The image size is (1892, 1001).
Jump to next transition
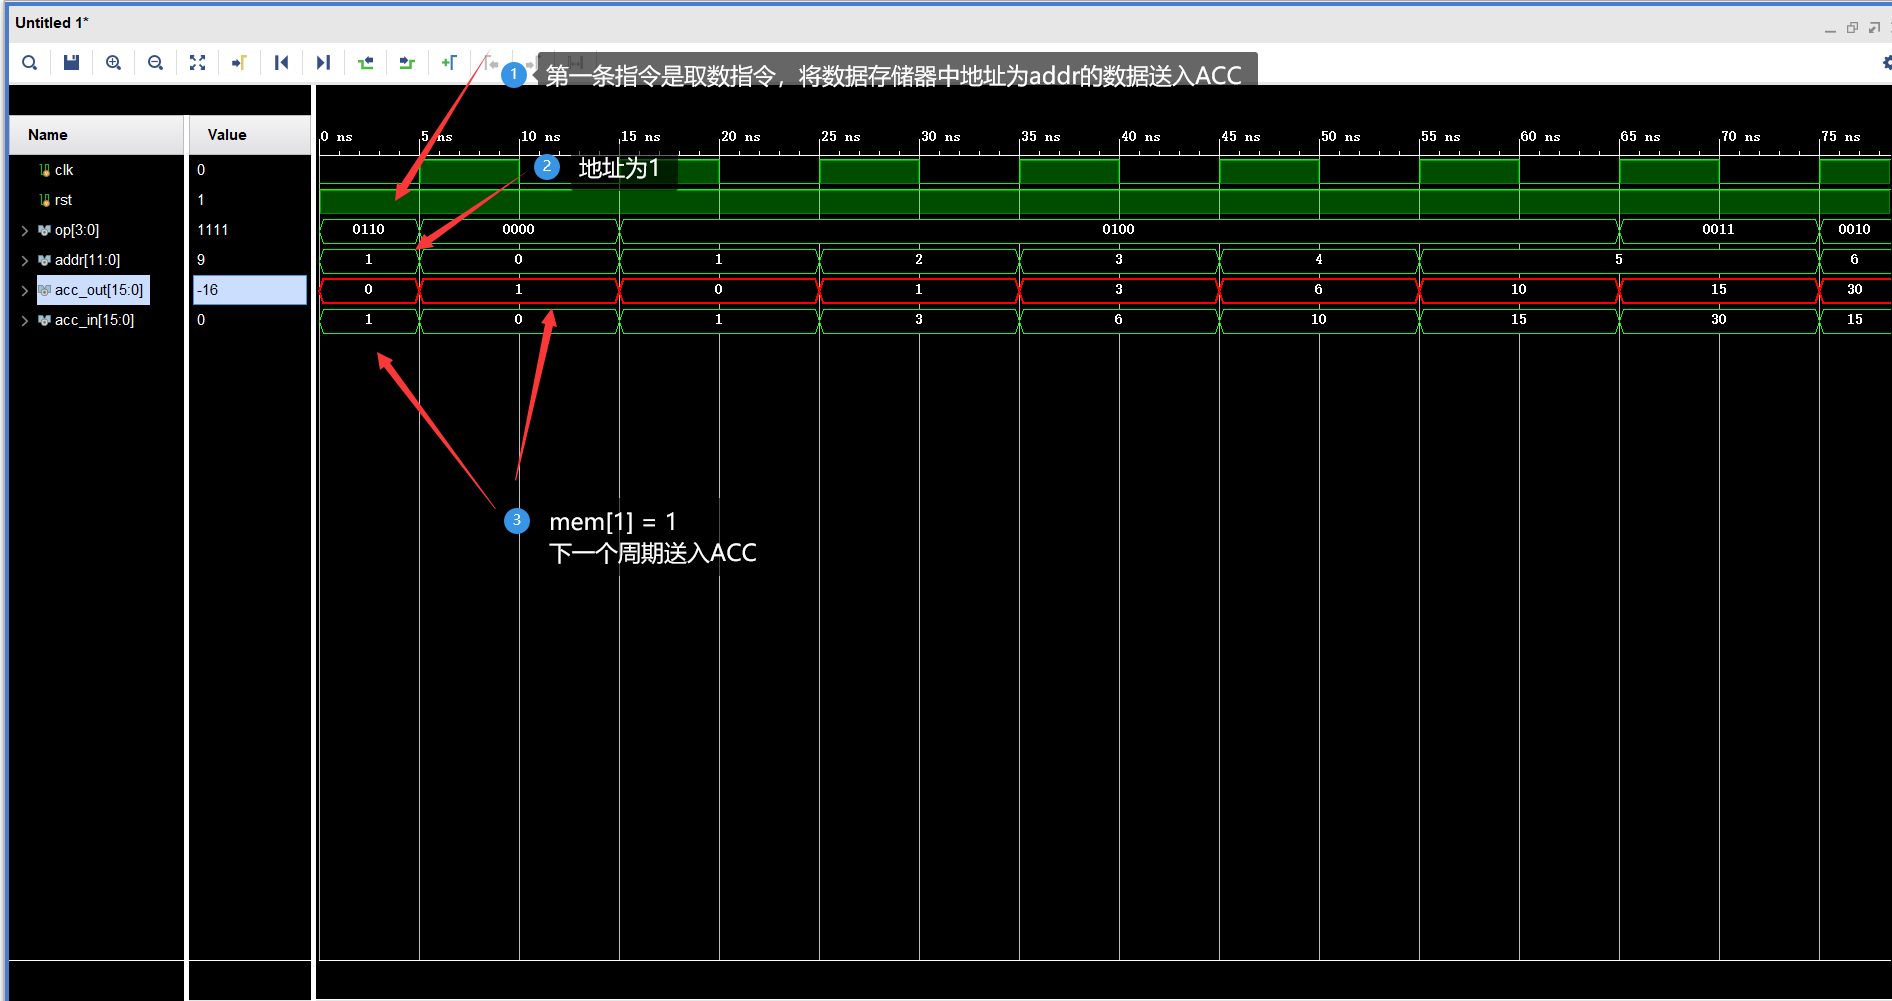pyautogui.click(x=407, y=62)
